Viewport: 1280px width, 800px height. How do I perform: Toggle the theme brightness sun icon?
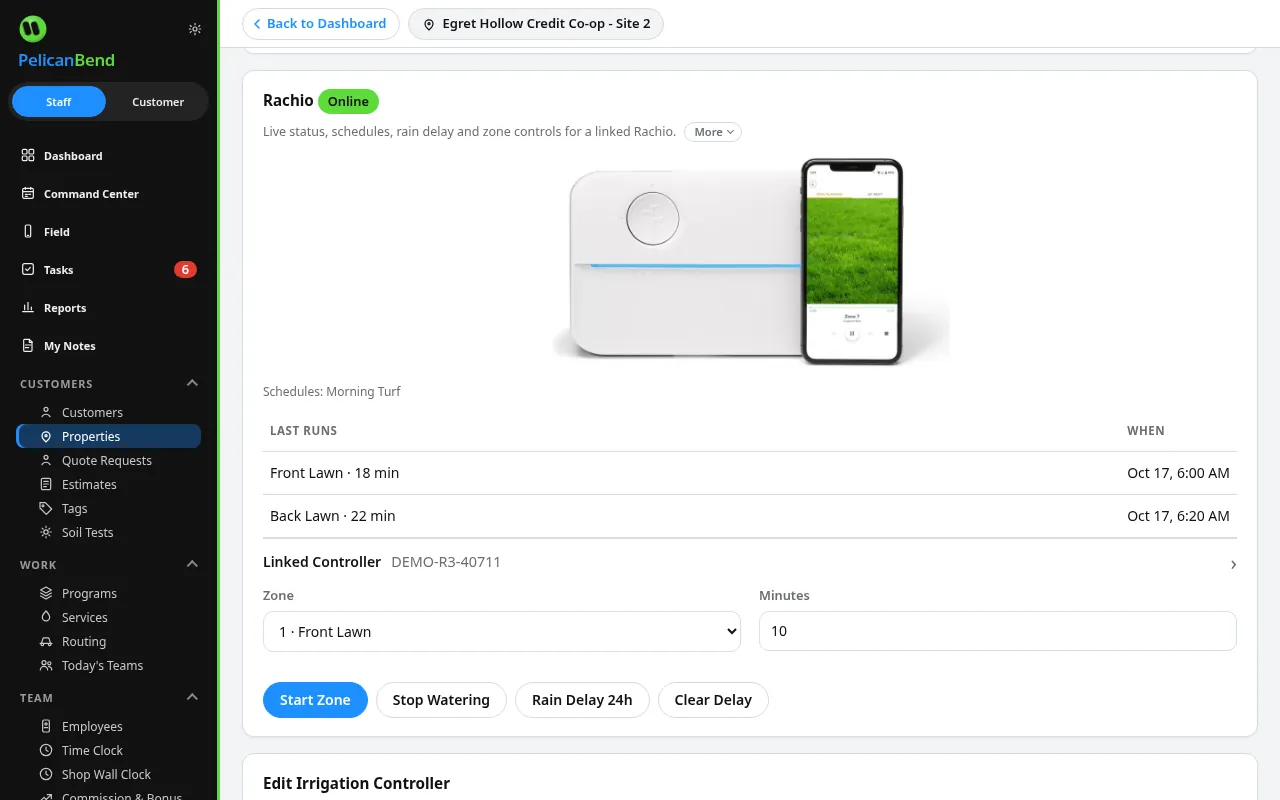click(x=195, y=29)
